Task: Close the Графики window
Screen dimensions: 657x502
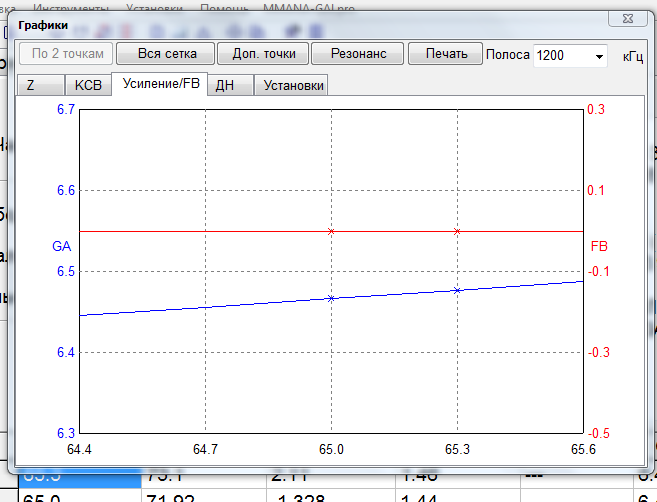Action: (x=627, y=19)
